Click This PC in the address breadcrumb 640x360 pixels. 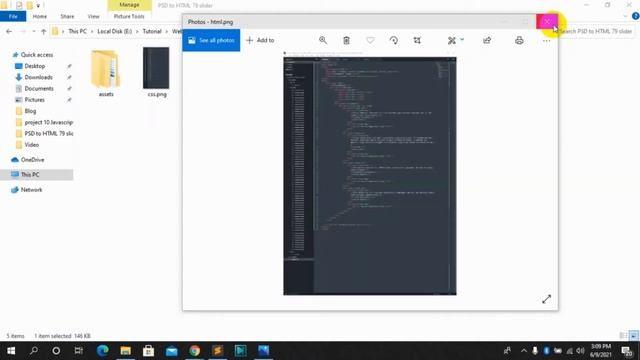[78, 31]
